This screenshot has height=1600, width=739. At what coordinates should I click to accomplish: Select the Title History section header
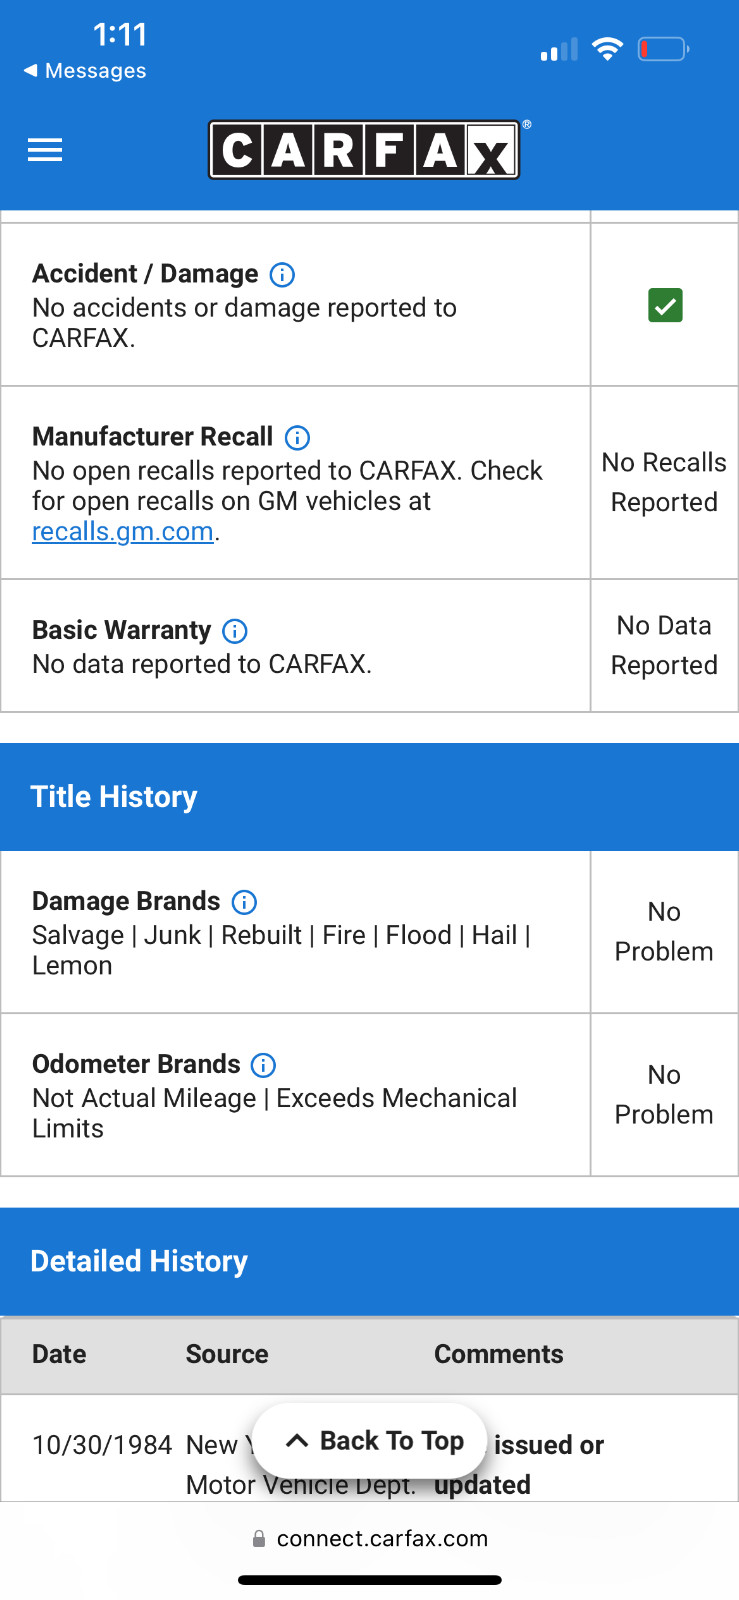click(370, 797)
